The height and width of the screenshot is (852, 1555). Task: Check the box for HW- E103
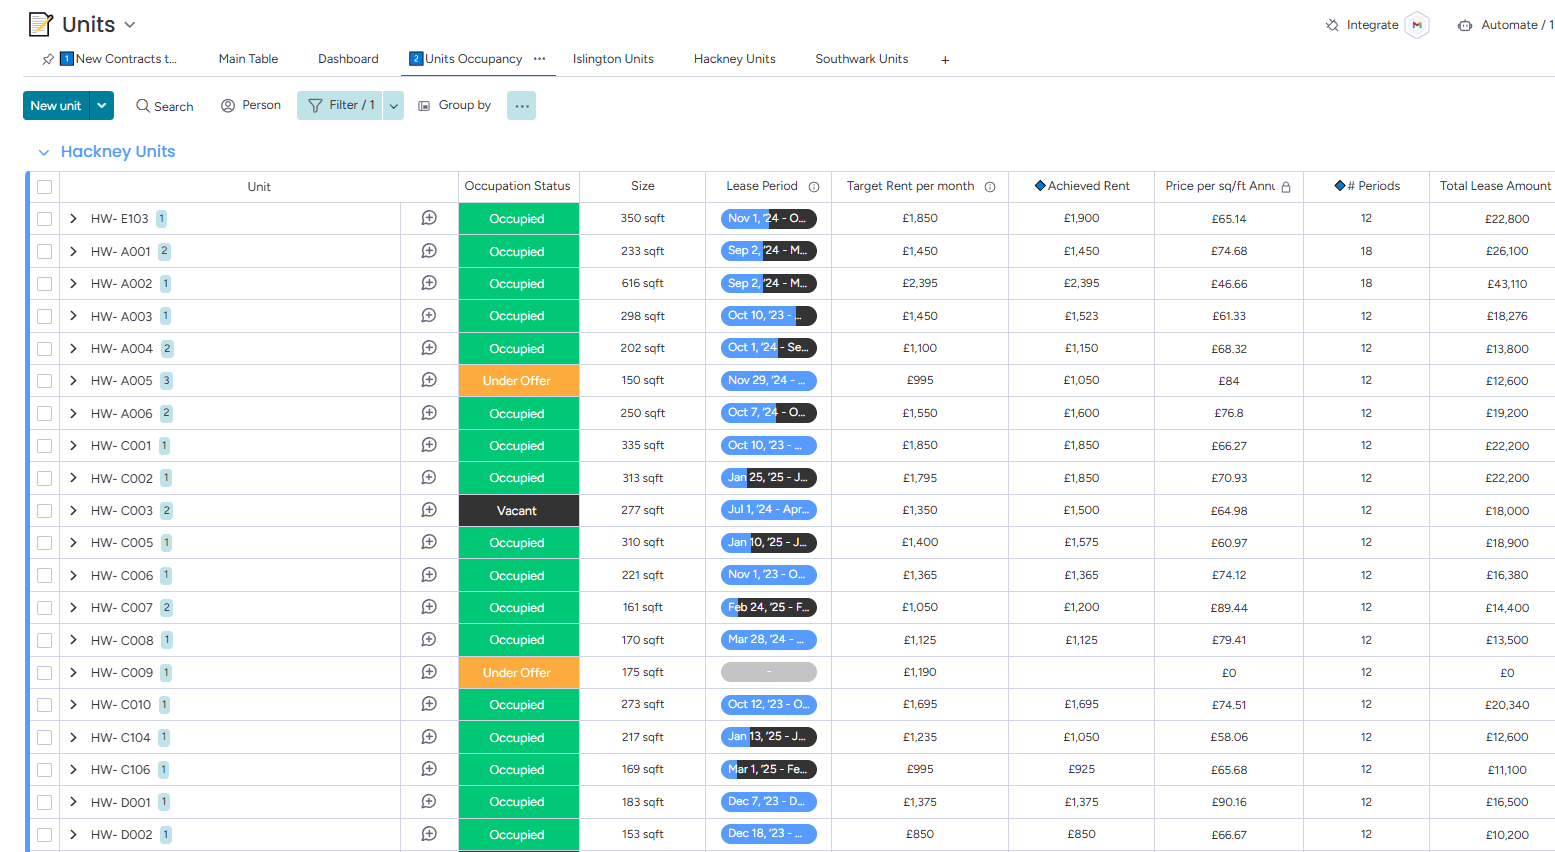(x=44, y=219)
